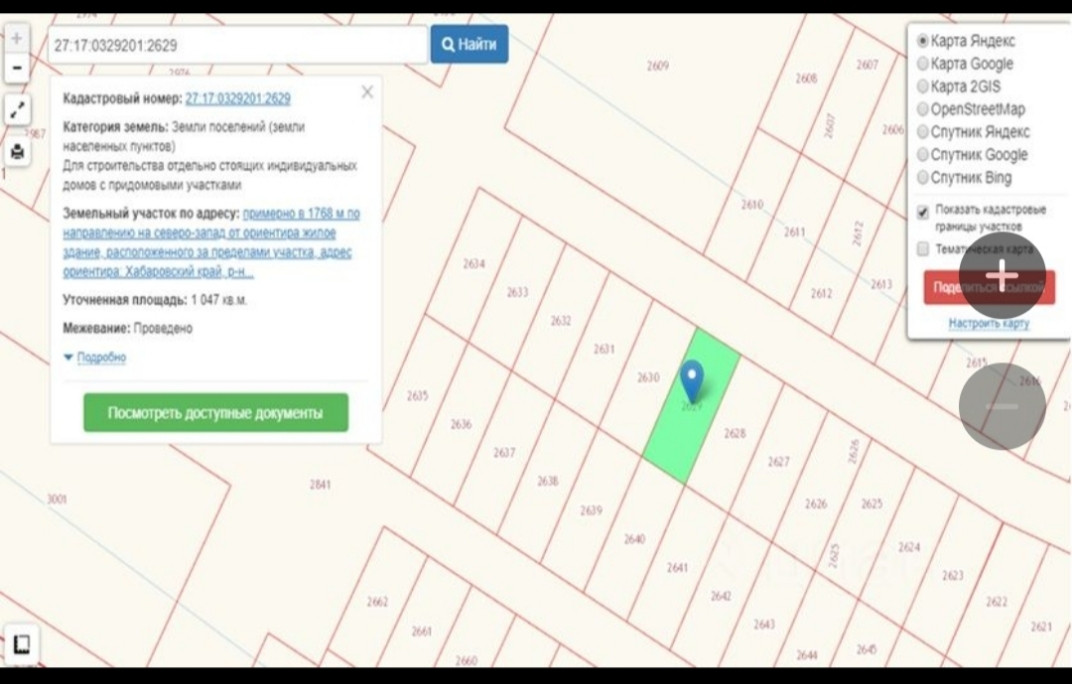The height and width of the screenshot is (684, 1072).
Task: Select parcel 2628 on the map
Action: 734,433
